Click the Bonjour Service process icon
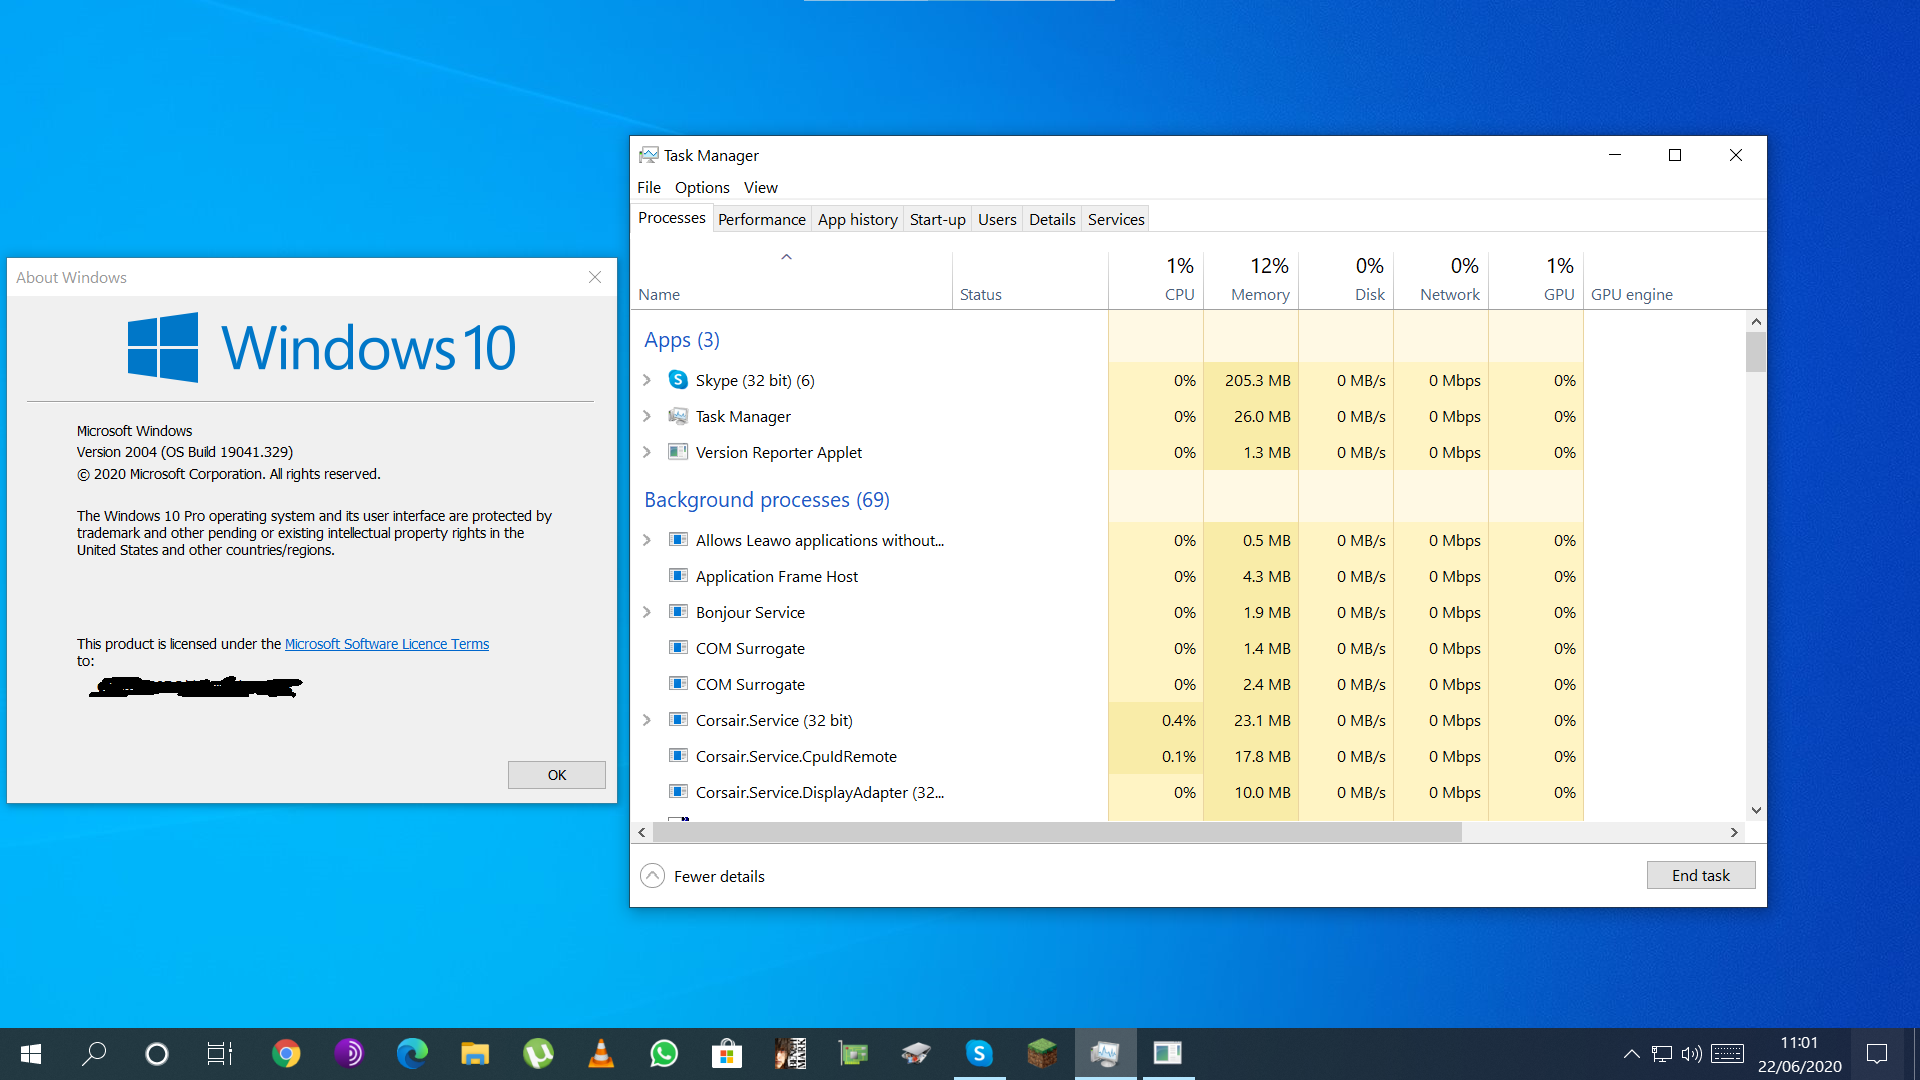Viewport: 1920px width, 1080px height. tap(678, 612)
